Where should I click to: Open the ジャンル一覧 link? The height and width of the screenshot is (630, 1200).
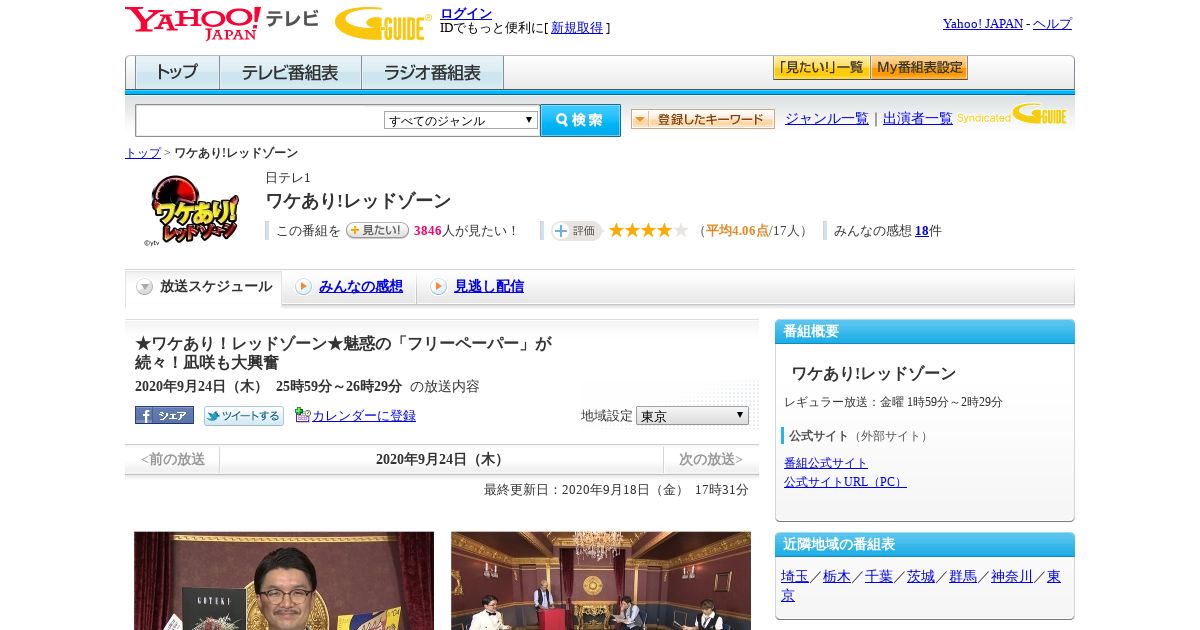point(827,118)
